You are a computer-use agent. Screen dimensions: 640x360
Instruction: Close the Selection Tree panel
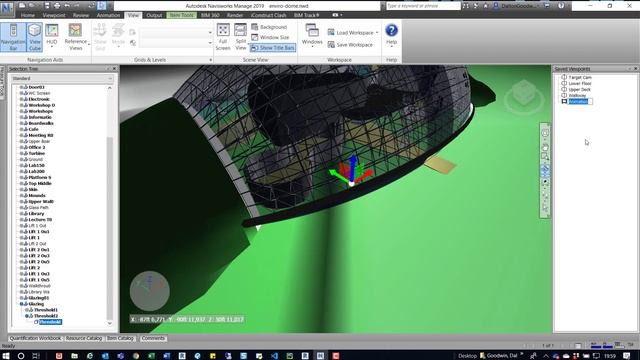[x=114, y=69]
